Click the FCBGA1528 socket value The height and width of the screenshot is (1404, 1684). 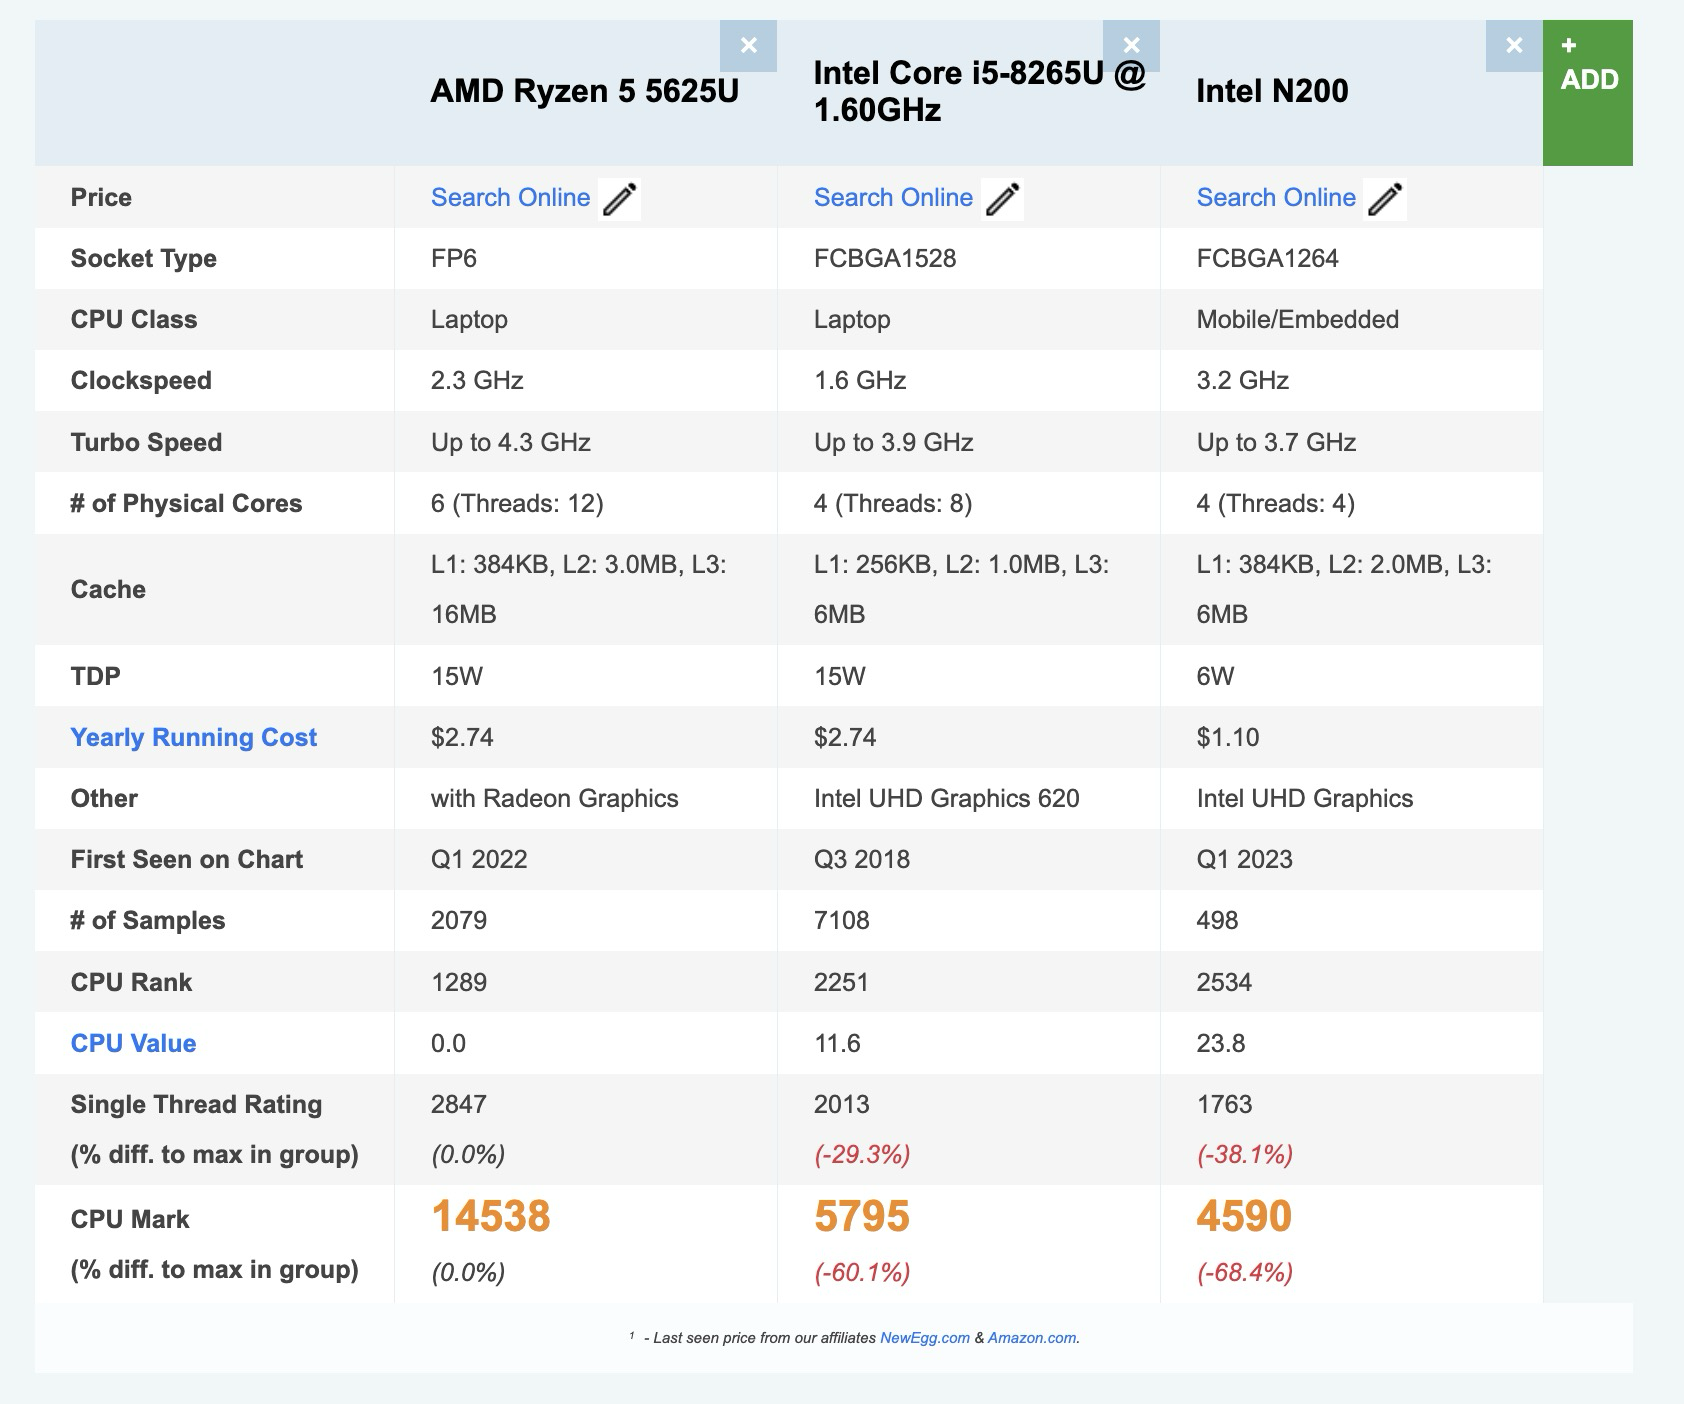pyautogui.click(x=885, y=258)
